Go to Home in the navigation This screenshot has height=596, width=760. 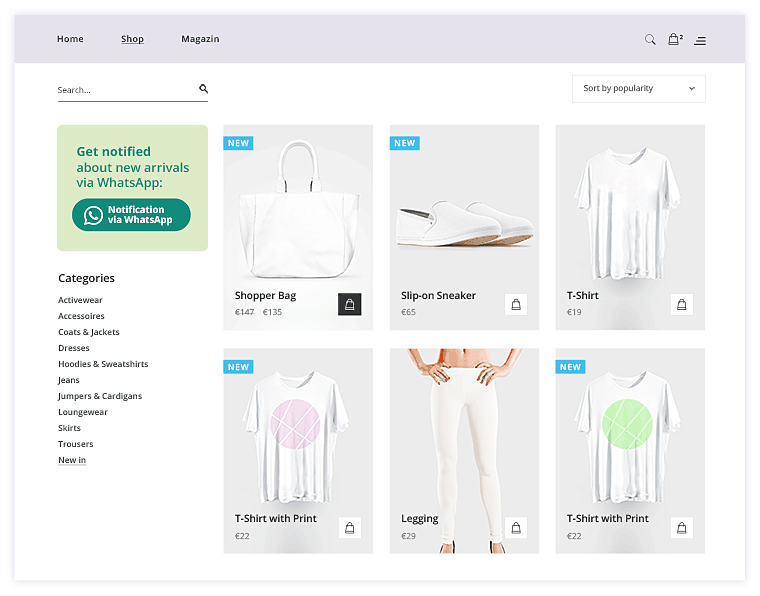(70, 39)
